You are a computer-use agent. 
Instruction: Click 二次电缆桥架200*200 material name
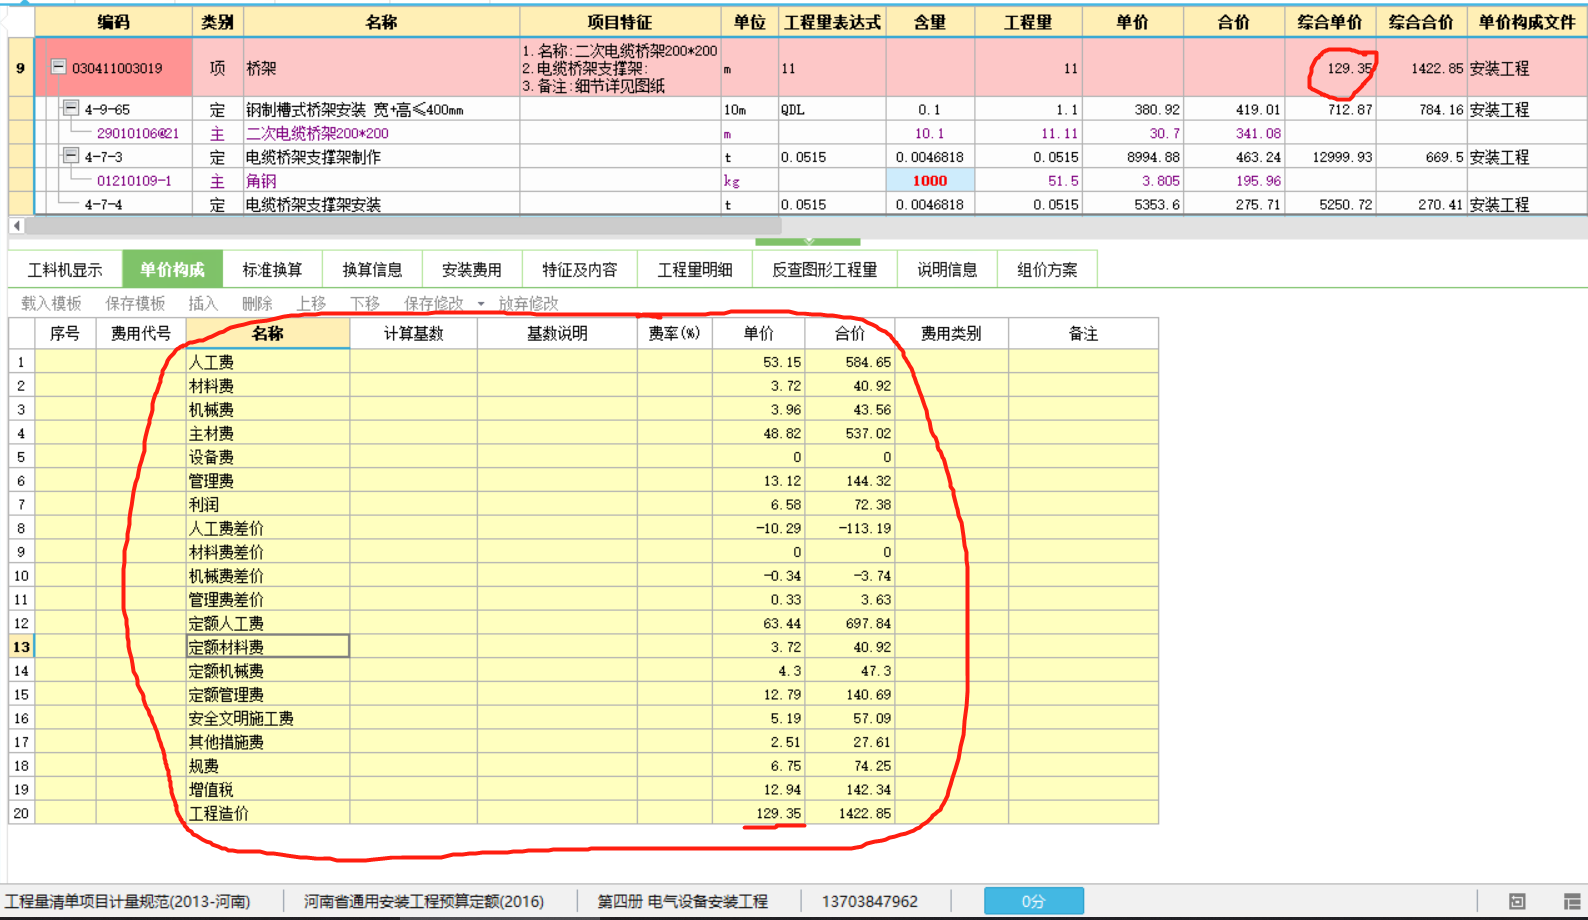click(x=317, y=133)
